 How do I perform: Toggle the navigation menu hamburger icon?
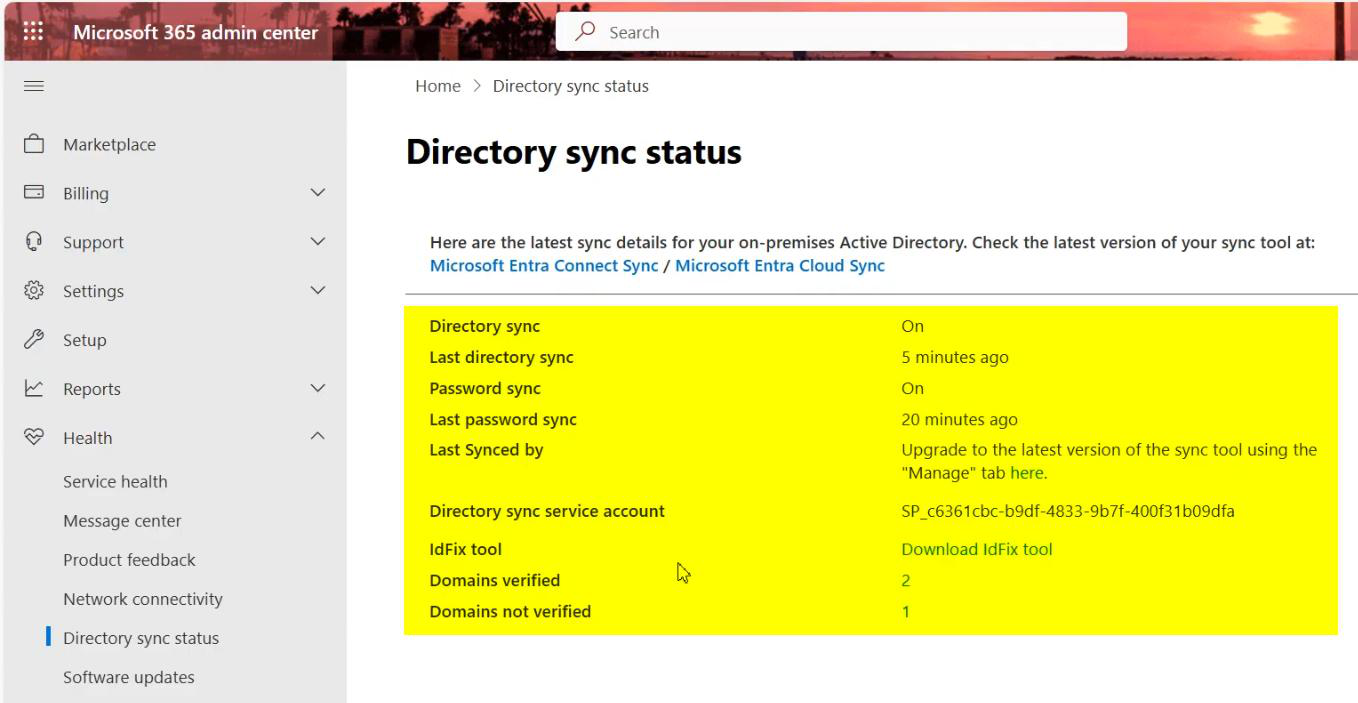point(34,86)
